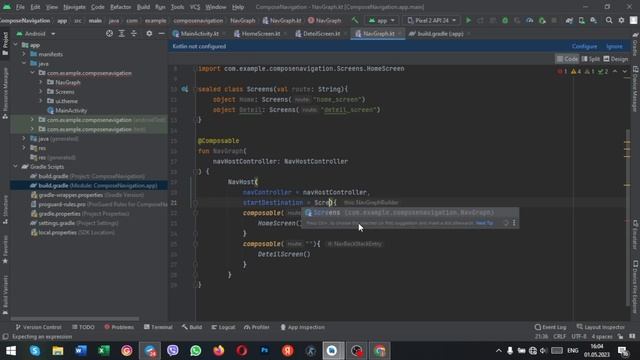Click the microphone tray icon
Viewport: 640px width, 360px height.
pos(510,351)
